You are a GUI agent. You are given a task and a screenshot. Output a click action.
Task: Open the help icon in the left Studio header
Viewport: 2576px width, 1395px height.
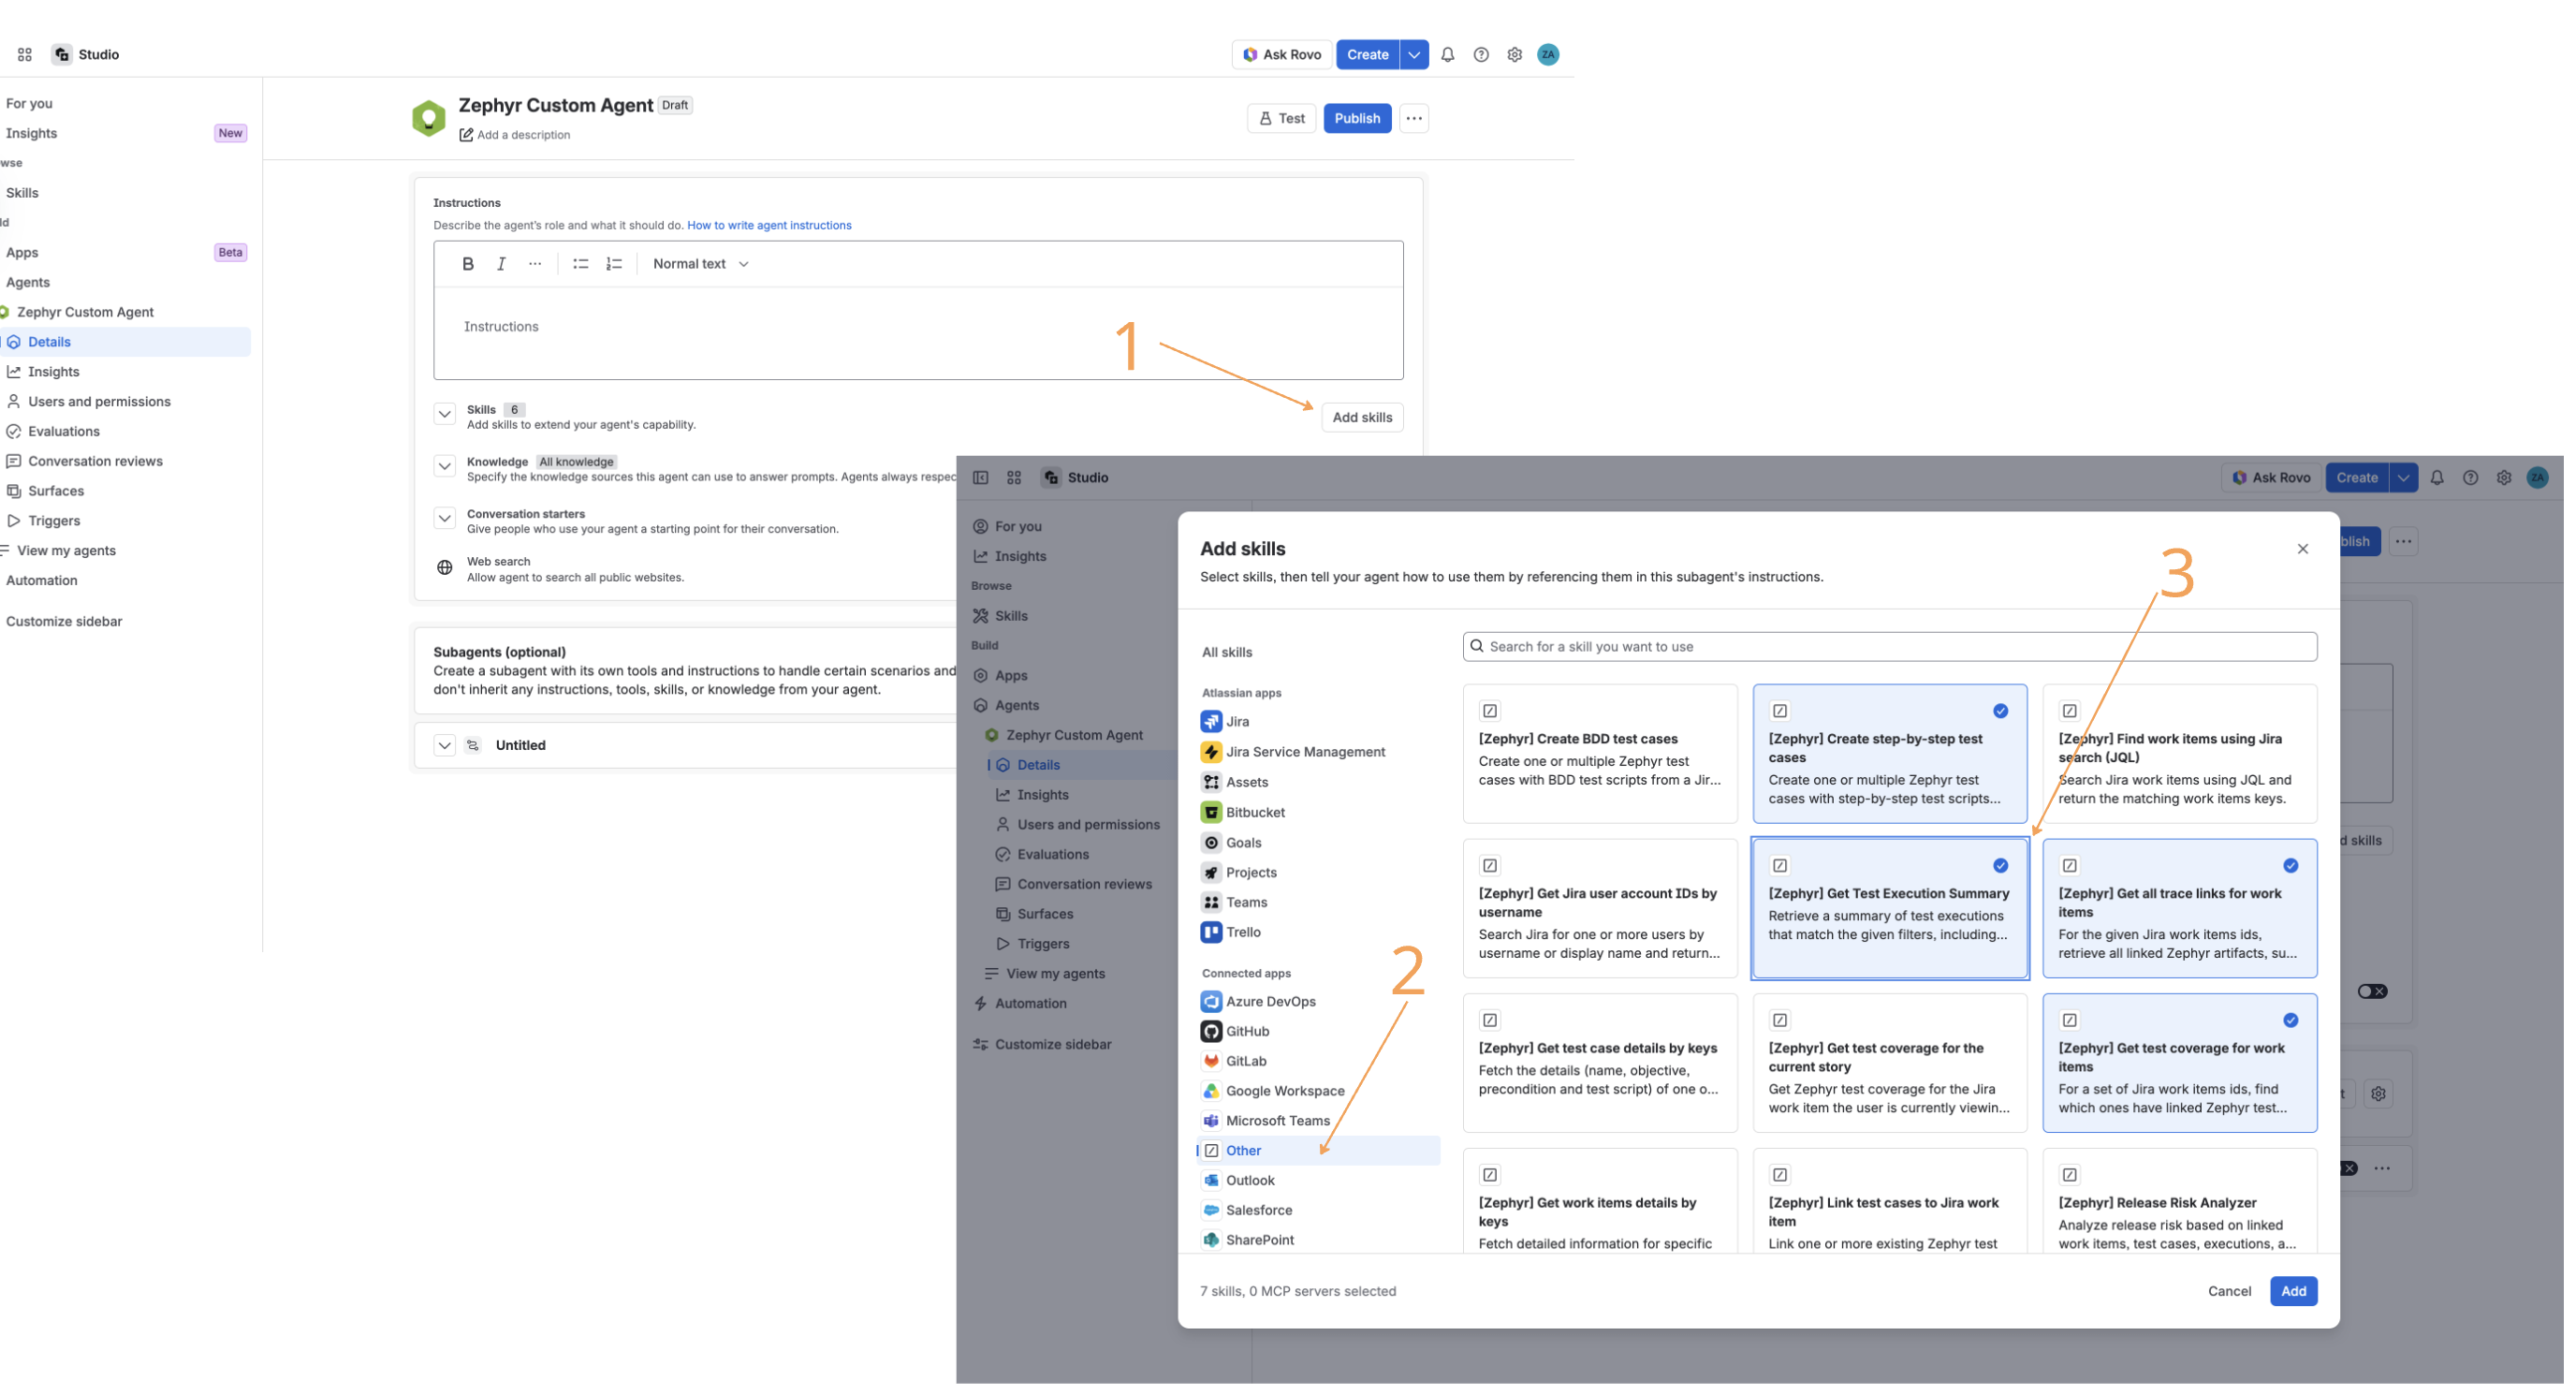(x=1481, y=55)
